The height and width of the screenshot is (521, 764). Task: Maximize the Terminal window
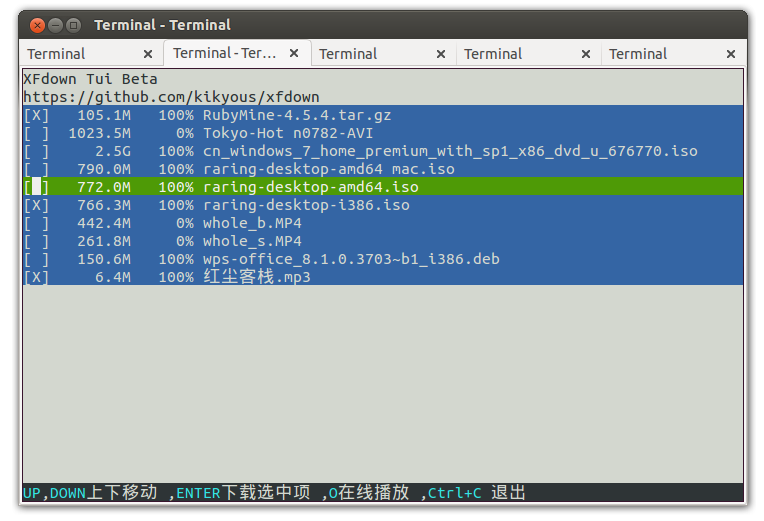(73, 25)
